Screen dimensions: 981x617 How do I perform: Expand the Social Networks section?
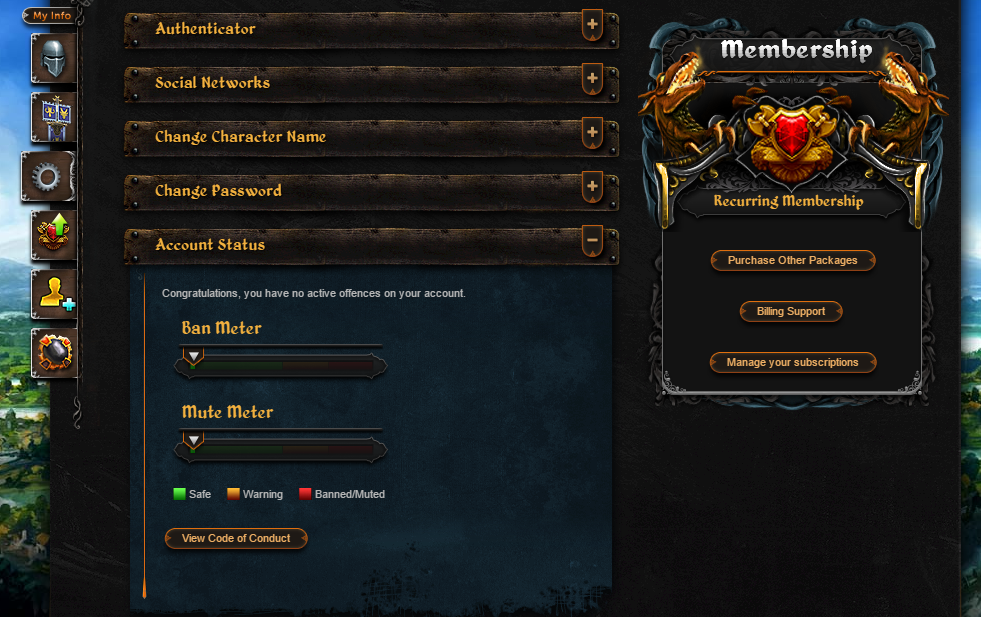[592, 79]
